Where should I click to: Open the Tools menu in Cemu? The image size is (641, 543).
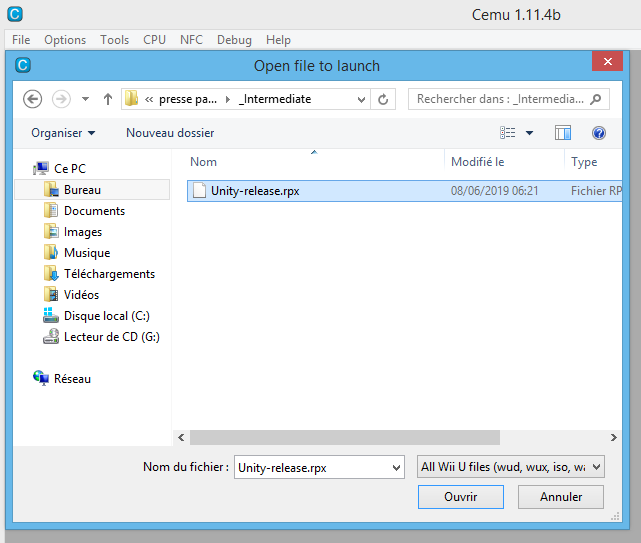[114, 40]
